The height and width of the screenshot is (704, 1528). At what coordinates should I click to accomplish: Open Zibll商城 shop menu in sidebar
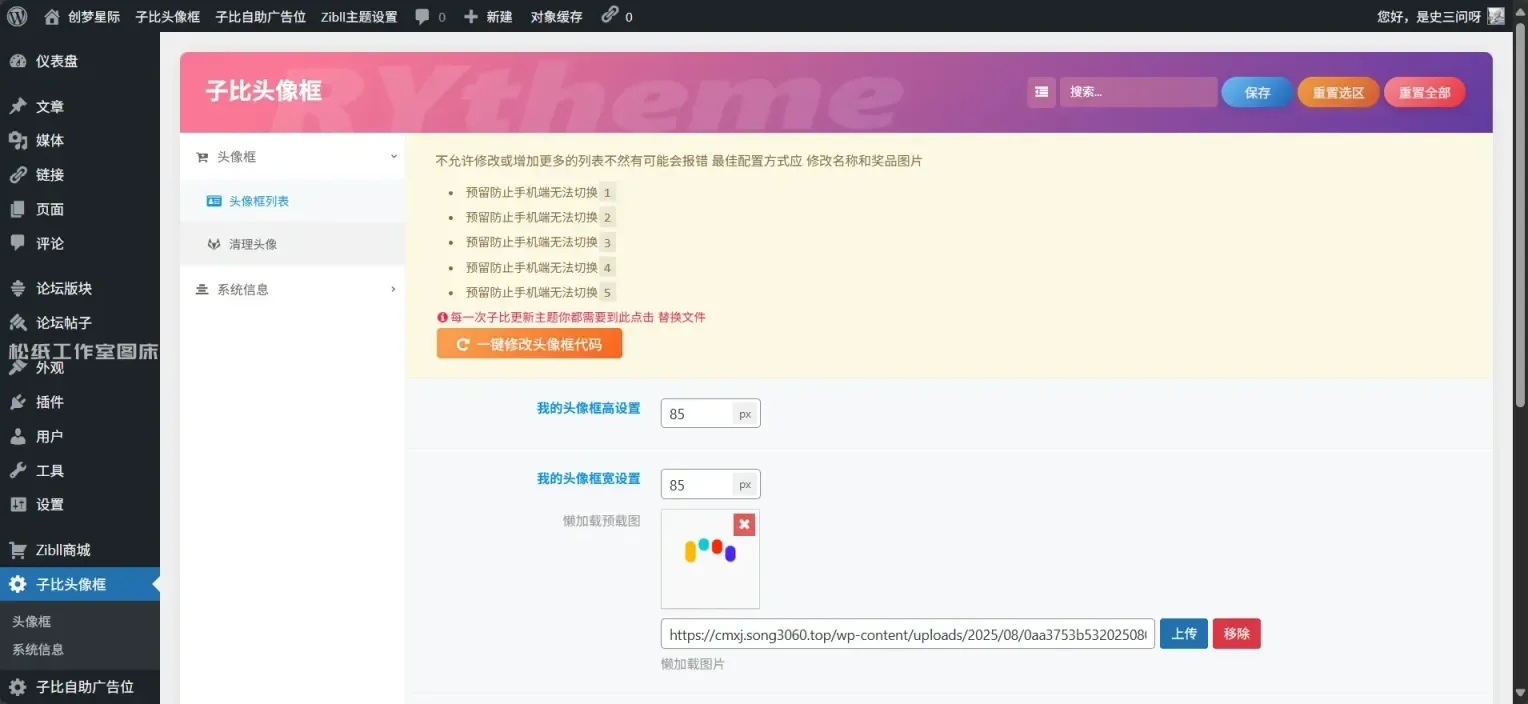(x=62, y=550)
